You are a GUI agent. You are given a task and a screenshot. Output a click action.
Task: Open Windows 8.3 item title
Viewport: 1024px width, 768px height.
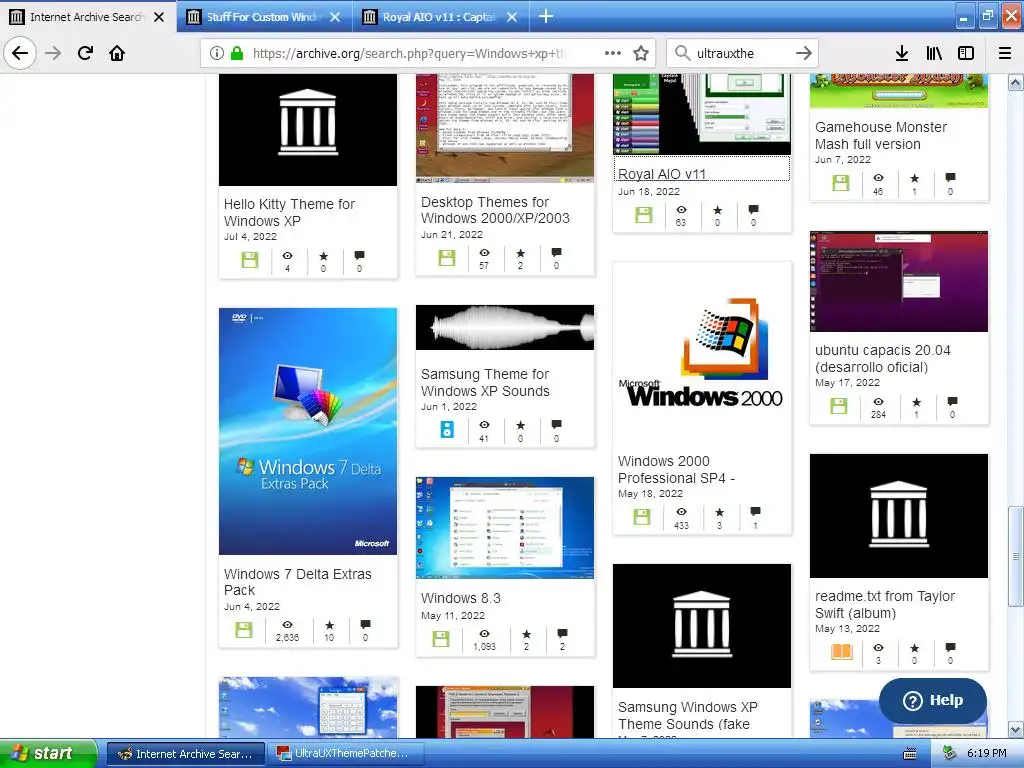coord(460,598)
